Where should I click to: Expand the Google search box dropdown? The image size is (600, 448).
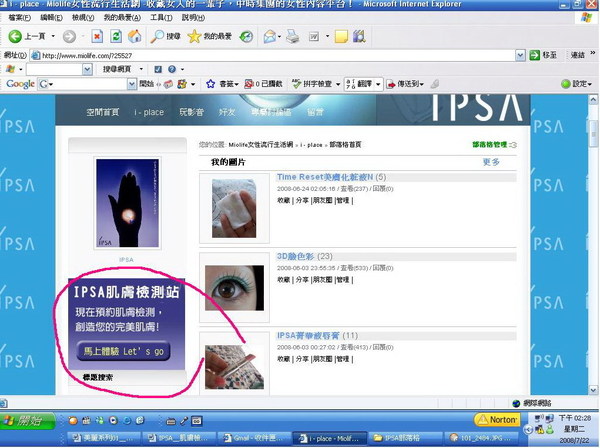pos(132,84)
